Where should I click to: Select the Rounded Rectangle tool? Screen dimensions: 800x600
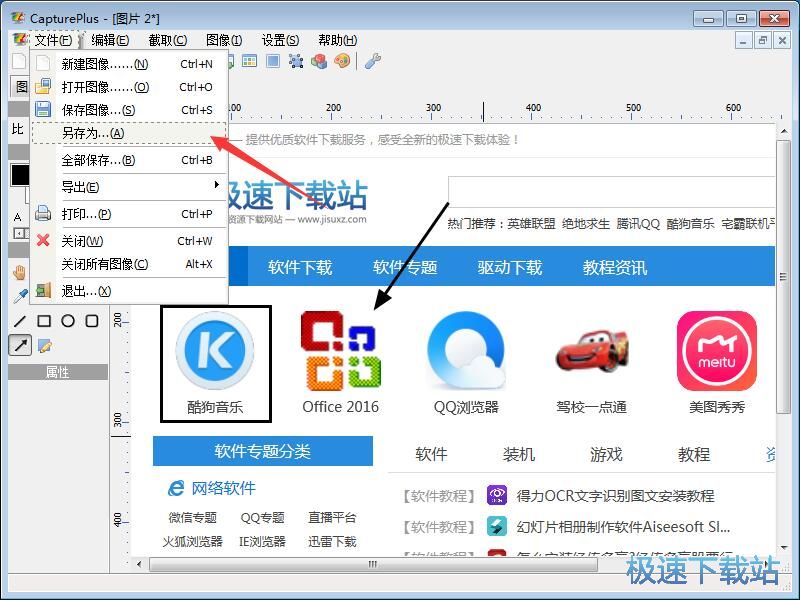[x=92, y=321]
